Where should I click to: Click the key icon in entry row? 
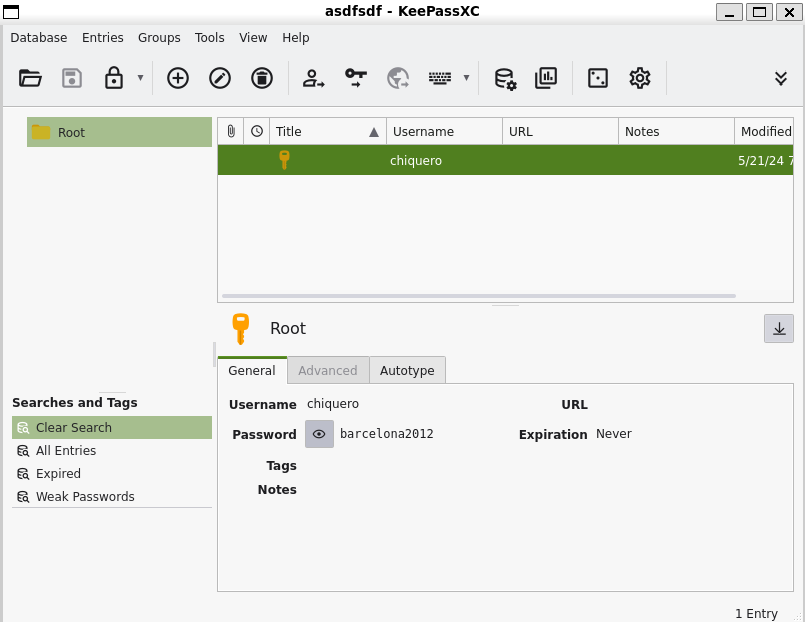(x=284, y=160)
